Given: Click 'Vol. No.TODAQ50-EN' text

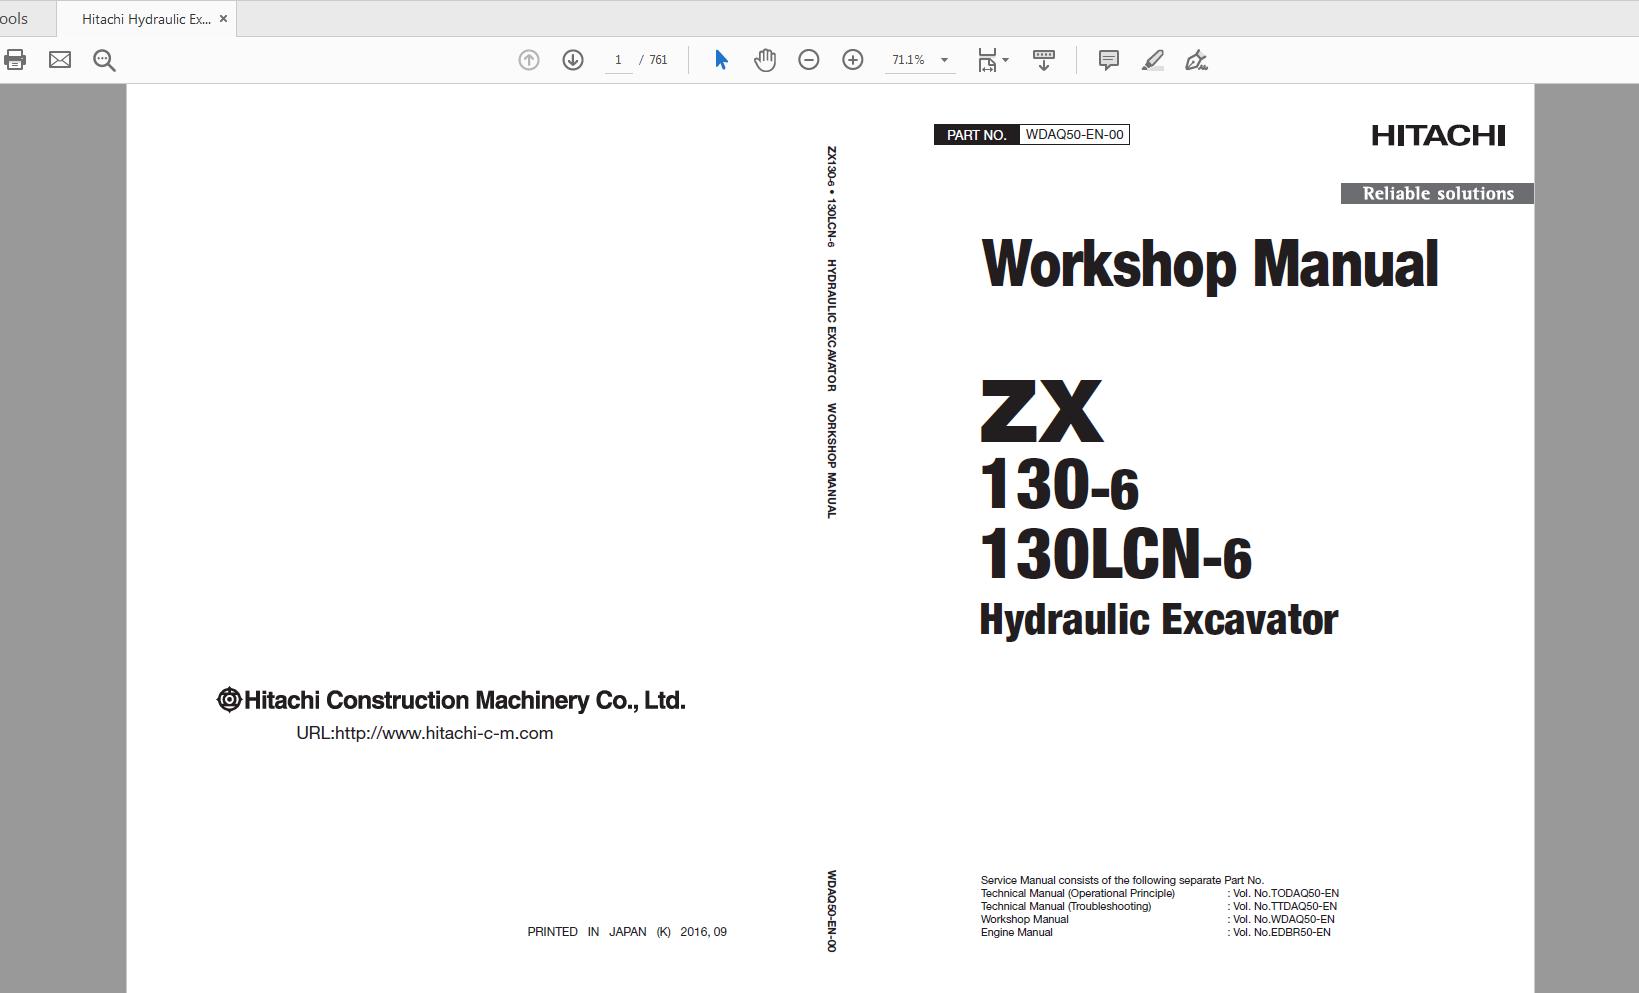Looking at the screenshot, I should click(x=1286, y=894).
